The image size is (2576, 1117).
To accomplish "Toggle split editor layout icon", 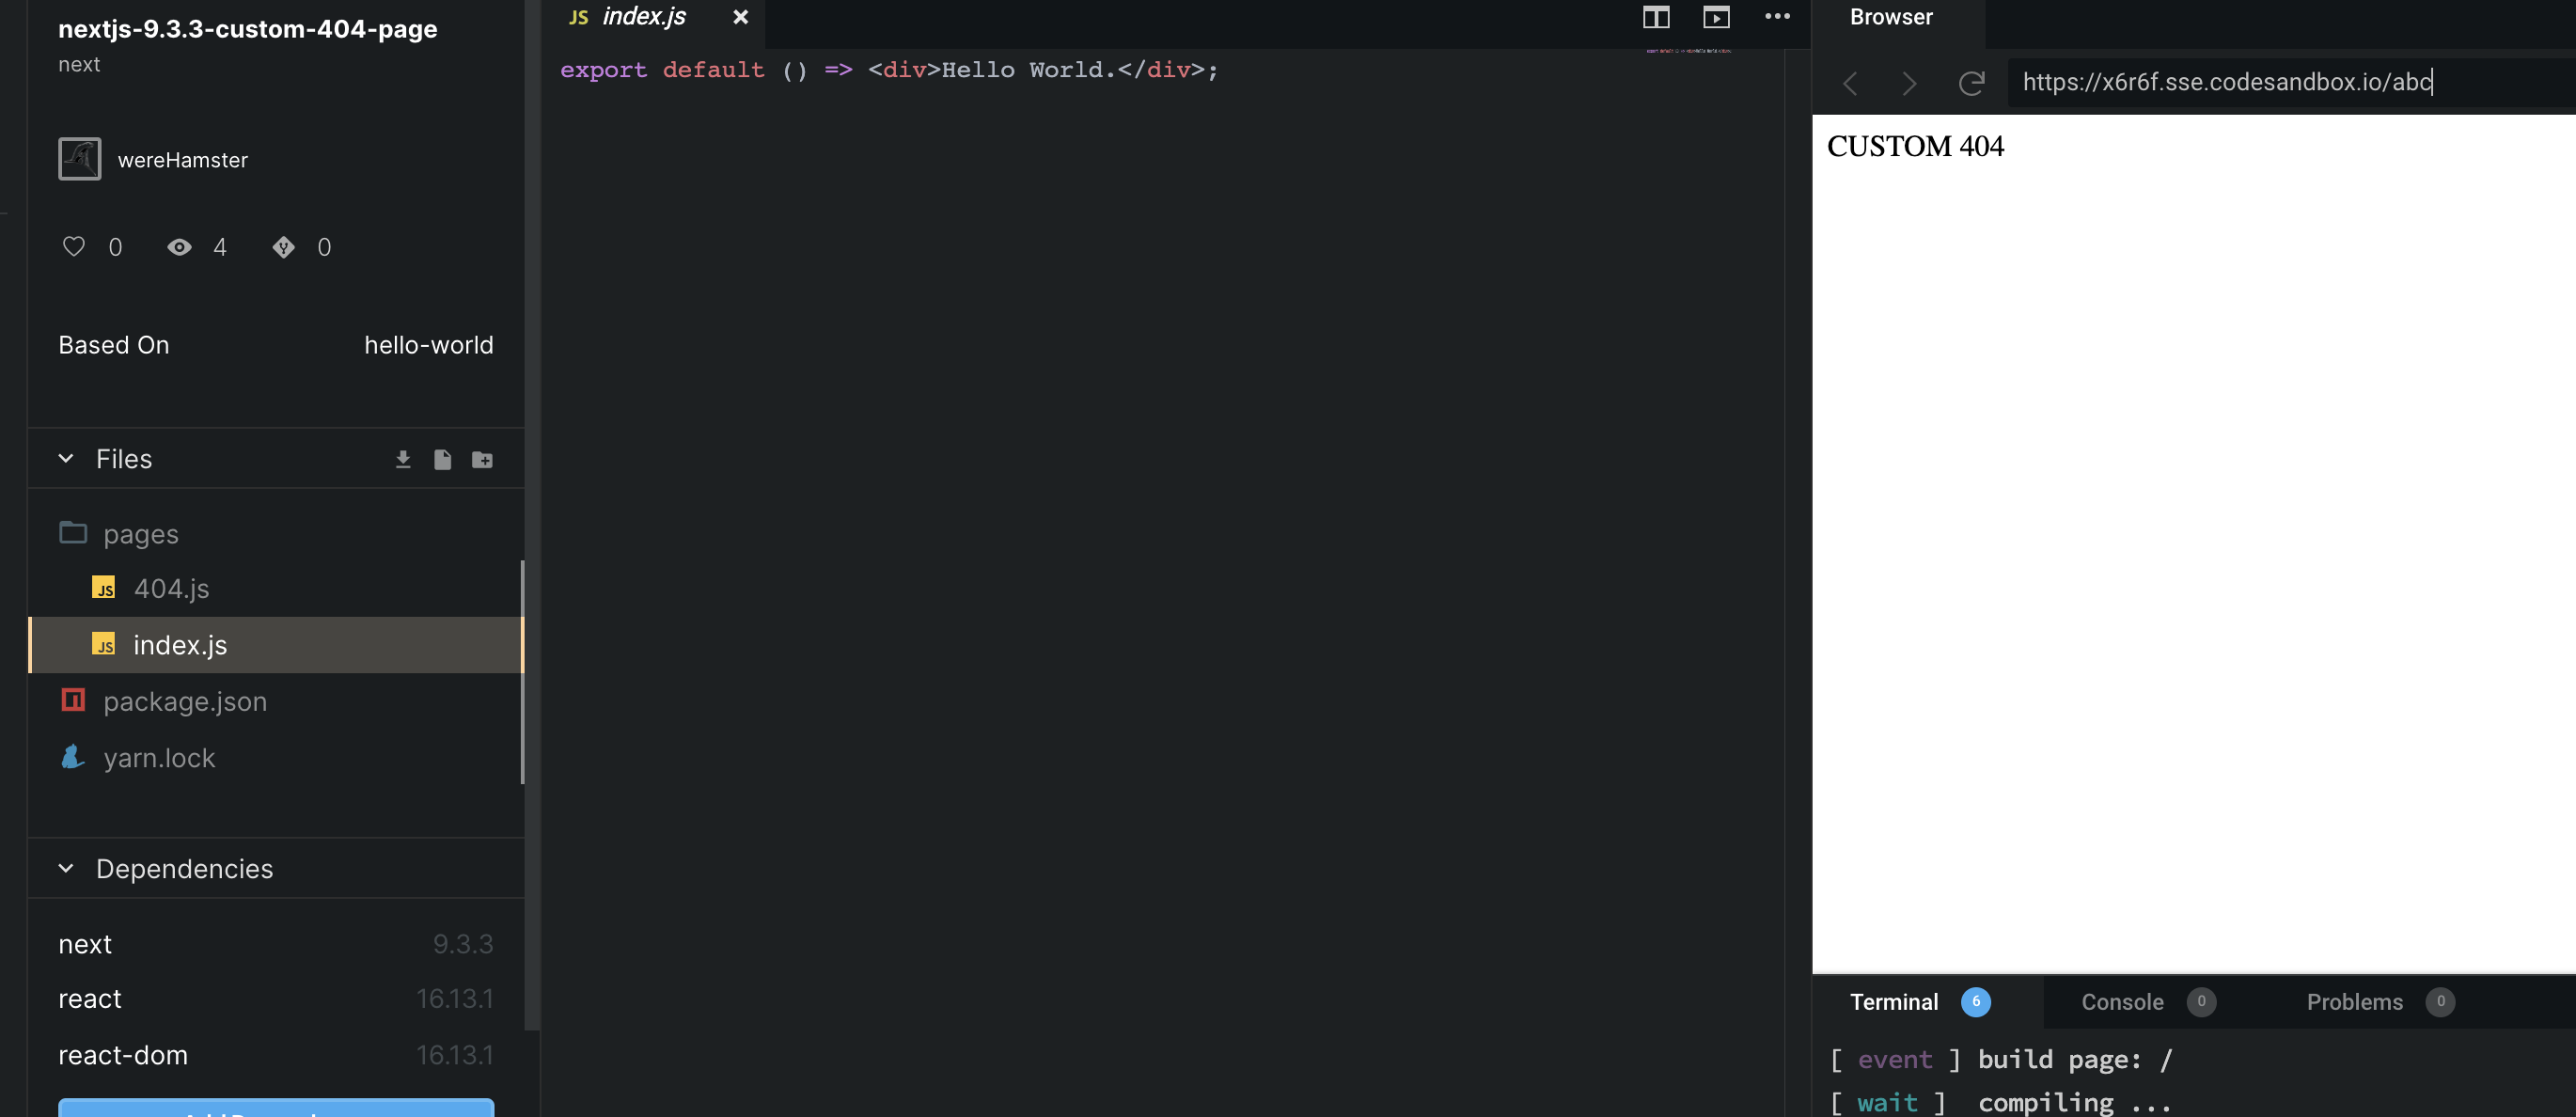I will click(x=1656, y=17).
